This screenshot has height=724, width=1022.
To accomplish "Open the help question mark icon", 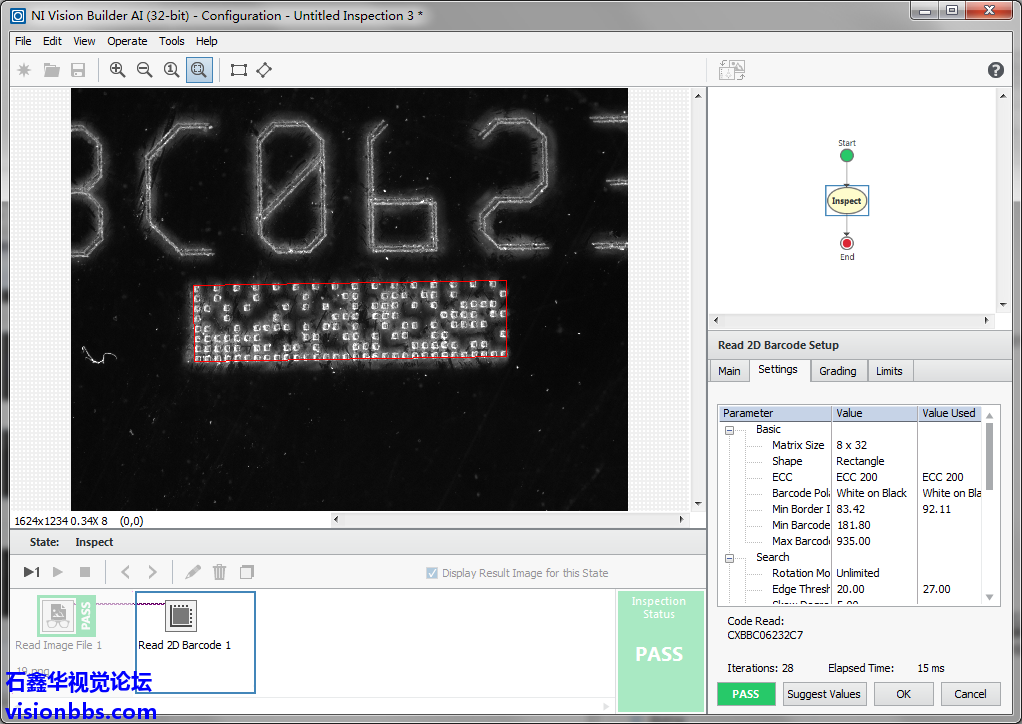I will tap(995, 70).
